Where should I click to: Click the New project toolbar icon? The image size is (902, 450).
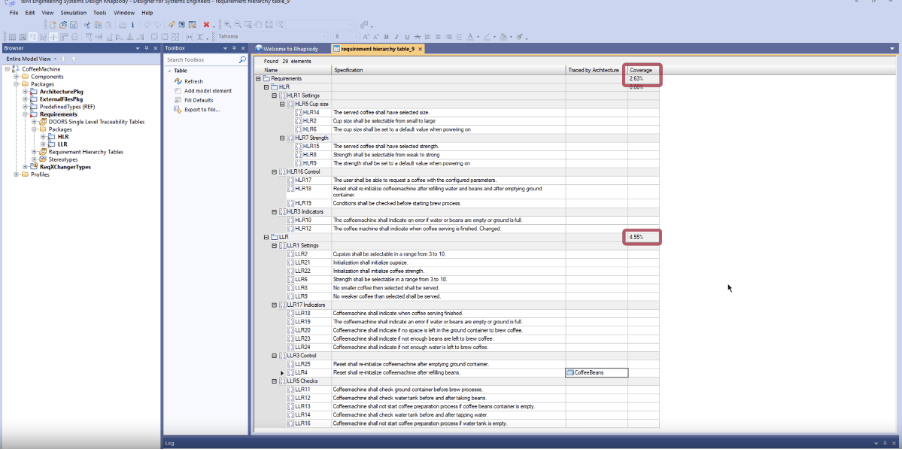(x=52, y=25)
